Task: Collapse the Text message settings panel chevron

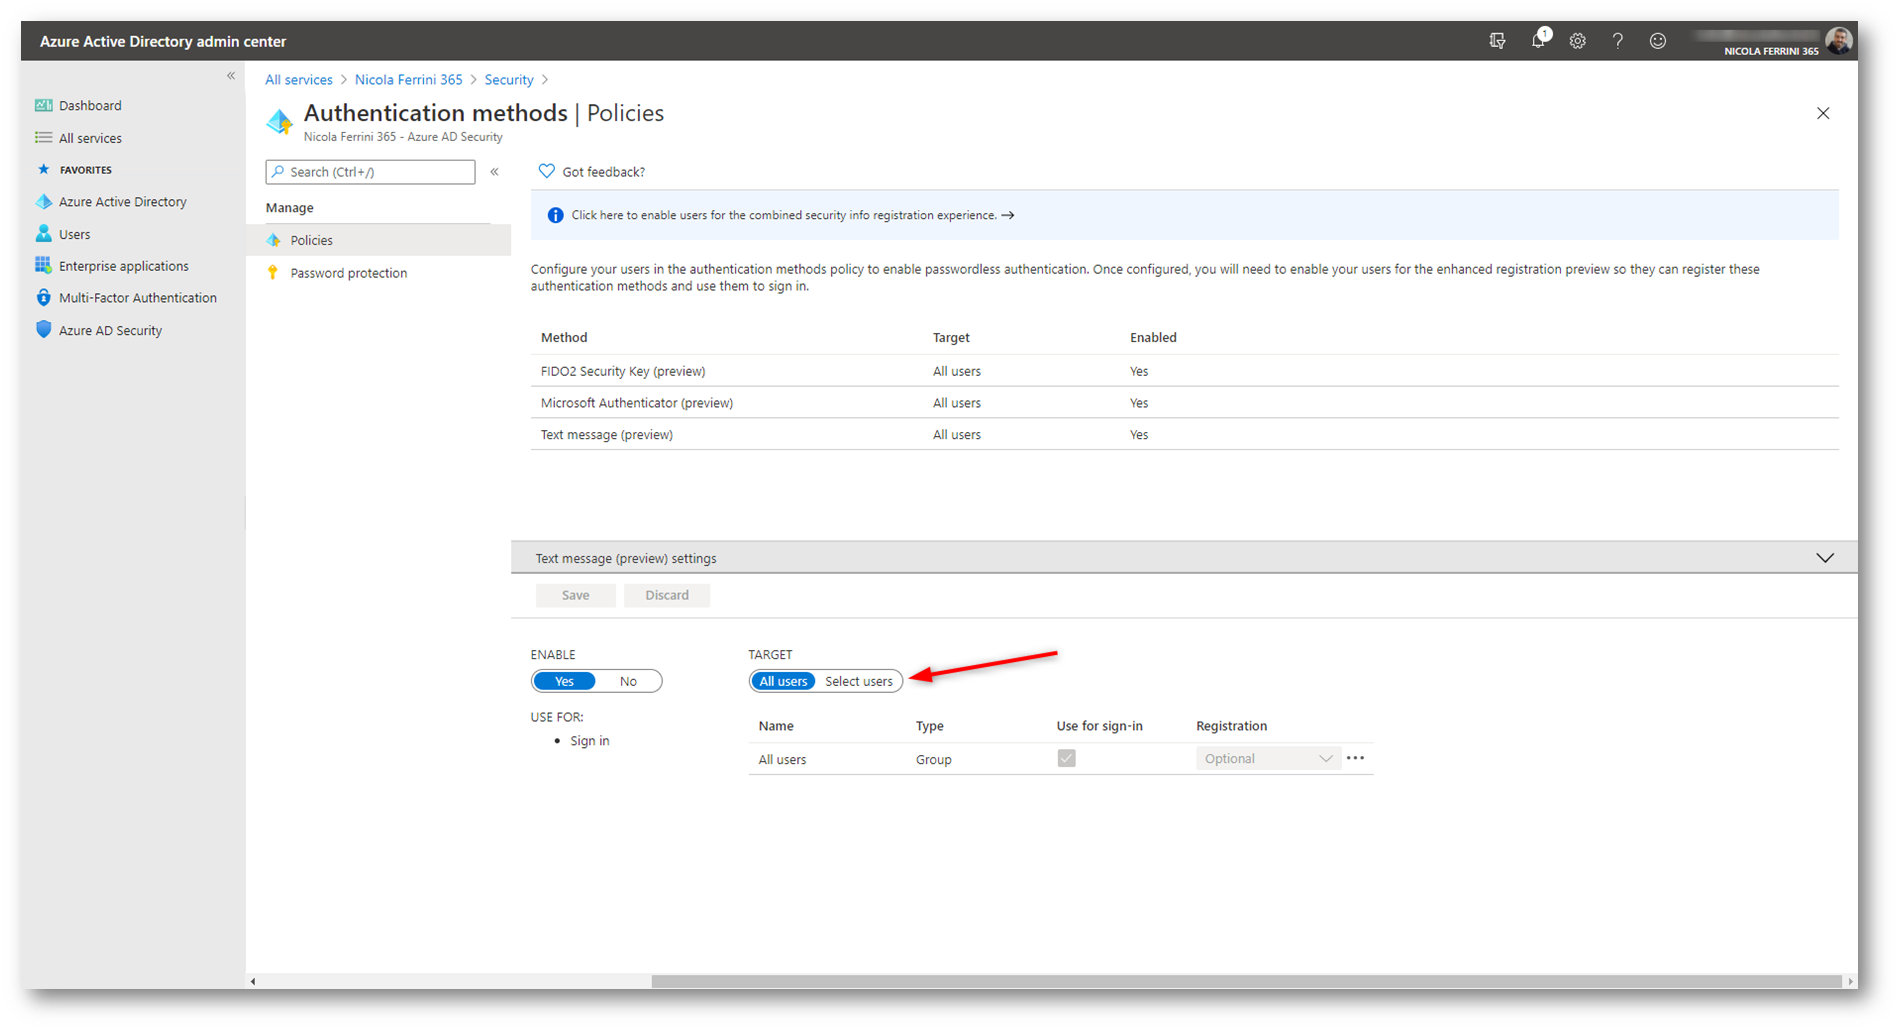Action: (1825, 558)
